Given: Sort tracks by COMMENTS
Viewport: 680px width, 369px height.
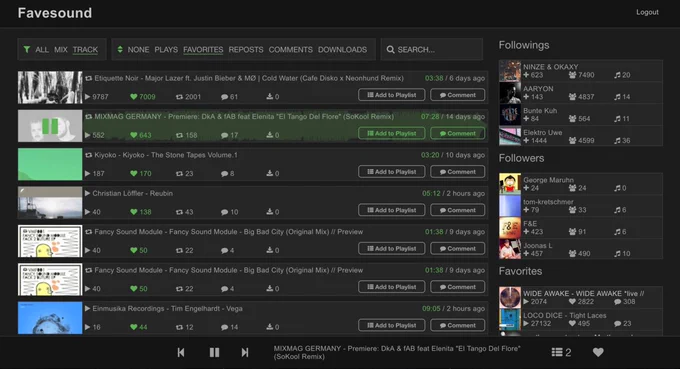Looking at the screenshot, I should (x=291, y=49).
